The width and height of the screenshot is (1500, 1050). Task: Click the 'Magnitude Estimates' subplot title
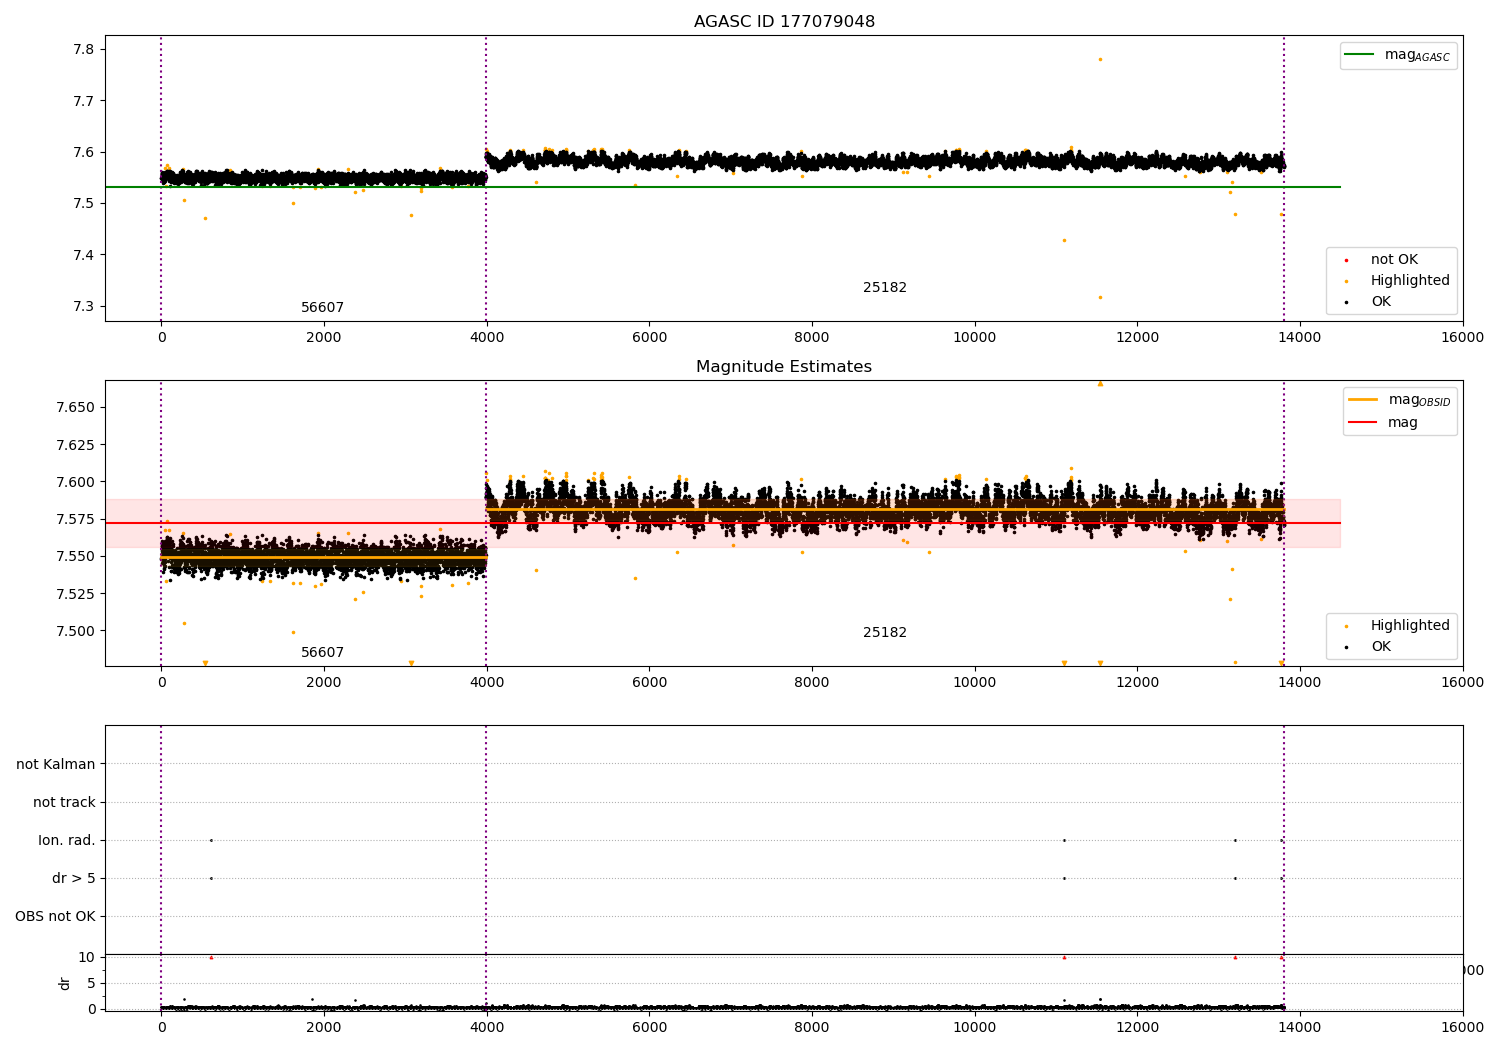(784, 367)
